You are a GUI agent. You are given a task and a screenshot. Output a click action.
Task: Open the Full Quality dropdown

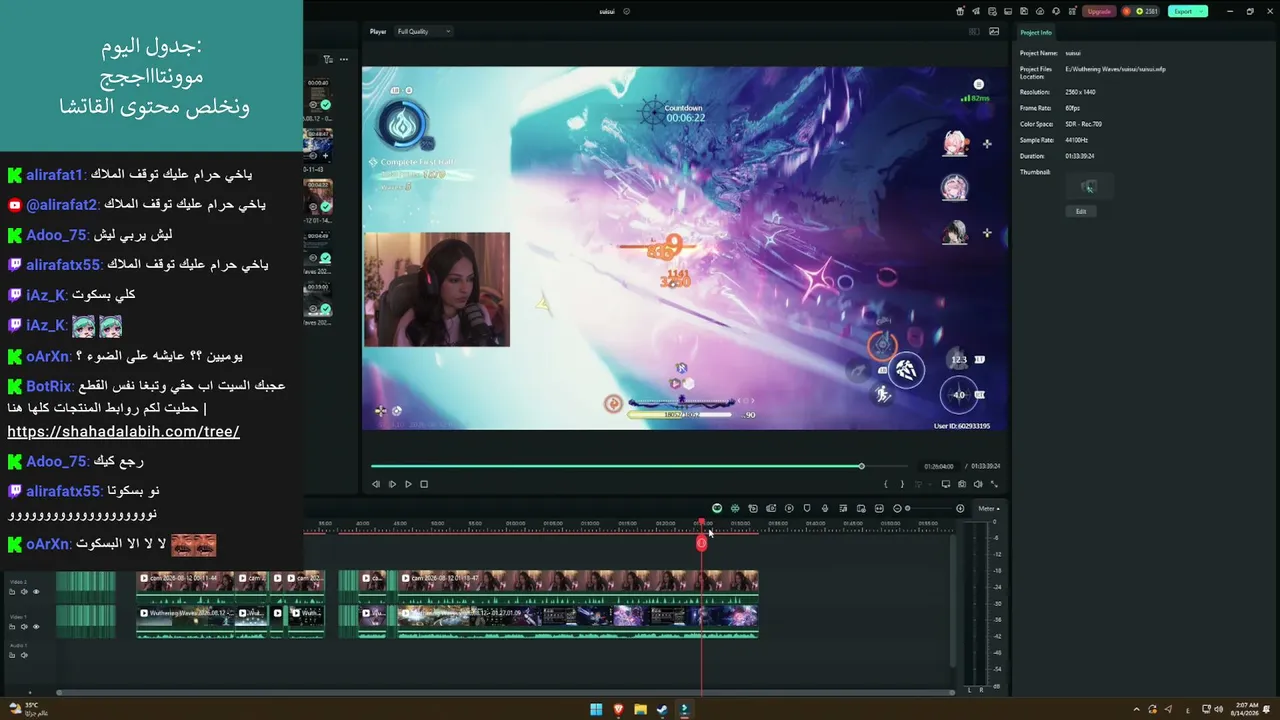point(424,31)
